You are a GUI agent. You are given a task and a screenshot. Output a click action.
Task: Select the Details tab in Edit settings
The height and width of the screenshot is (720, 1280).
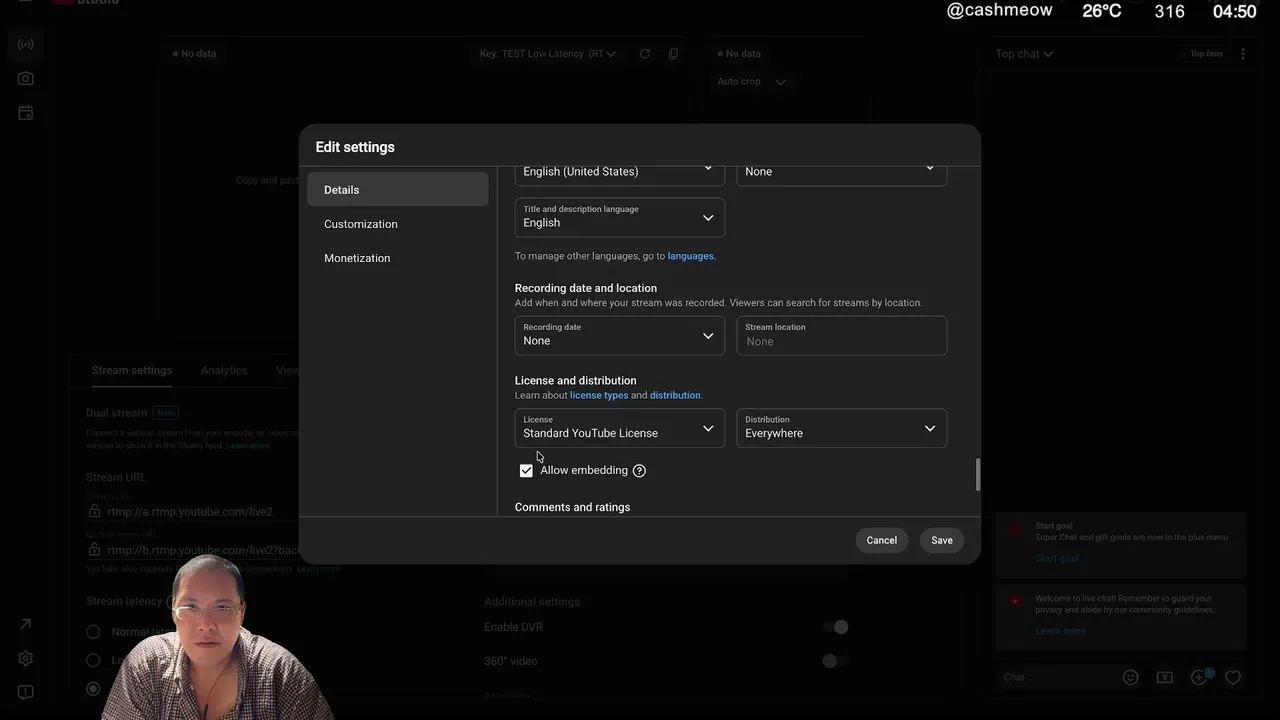[398, 190]
